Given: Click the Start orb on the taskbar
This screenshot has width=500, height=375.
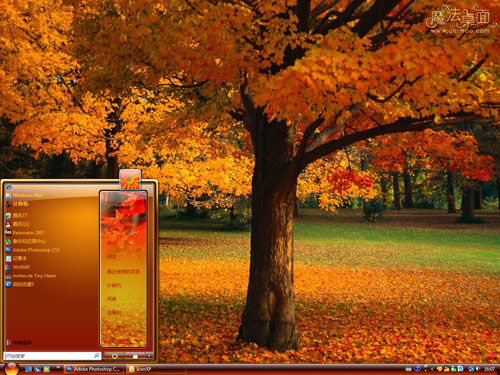Looking at the screenshot, I should [11, 369].
